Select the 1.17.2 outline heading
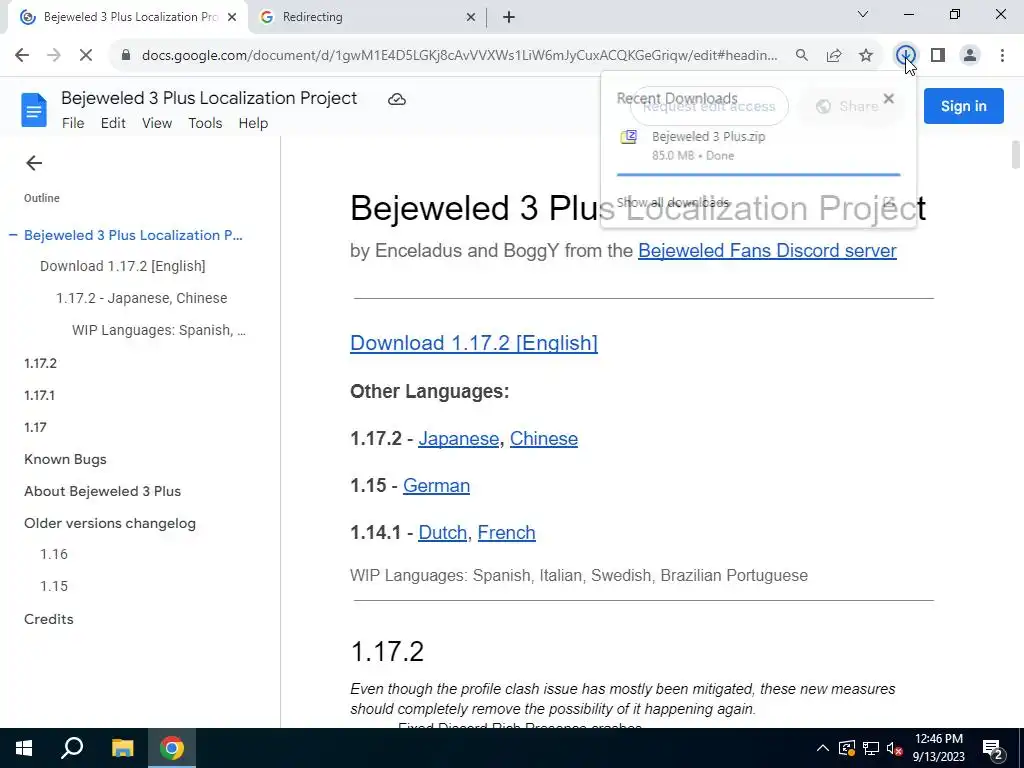1024x768 pixels. 40,363
